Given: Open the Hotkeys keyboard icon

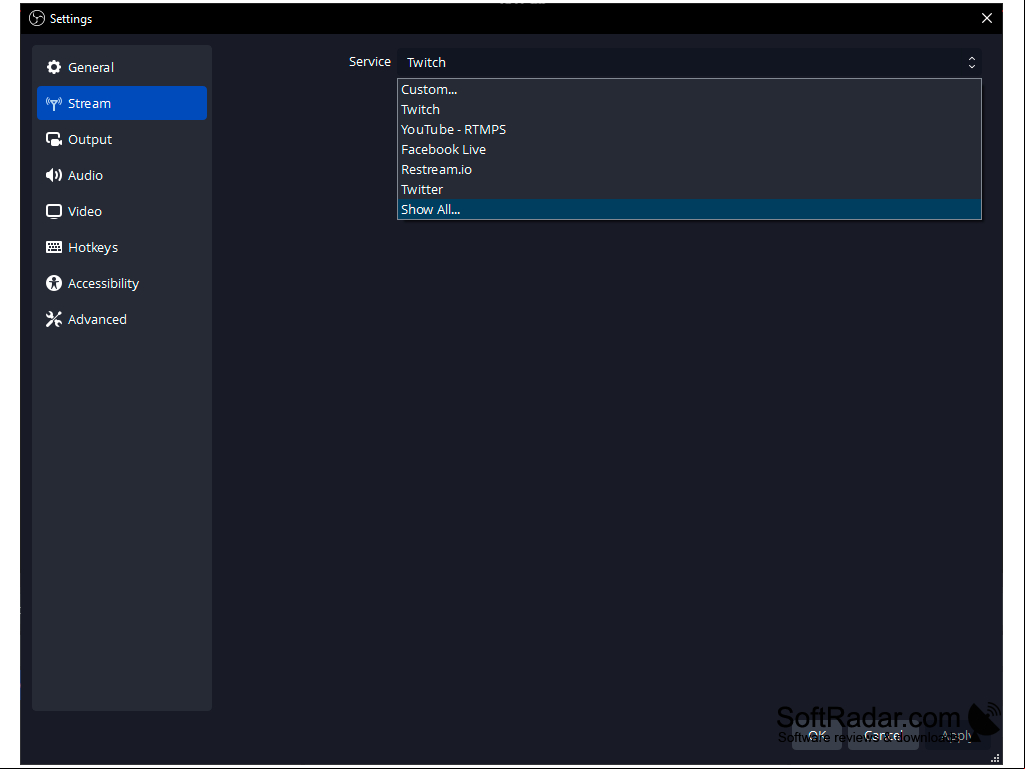Looking at the screenshot, I should pos(54,247).
